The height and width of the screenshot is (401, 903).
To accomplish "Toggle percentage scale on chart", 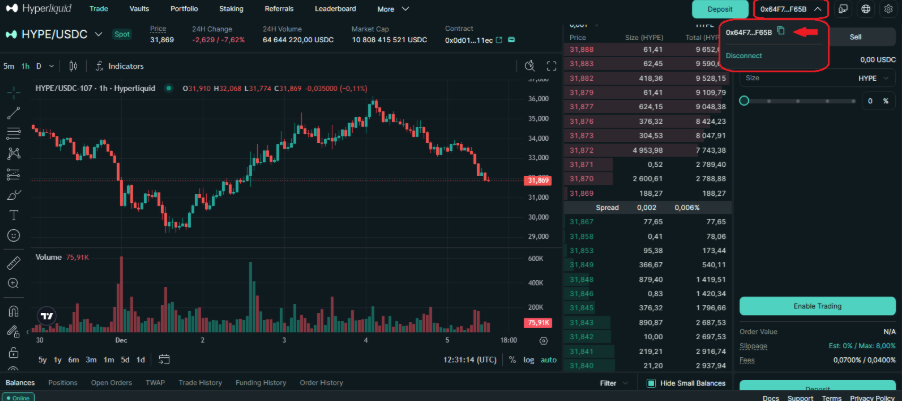I will 512,360.
